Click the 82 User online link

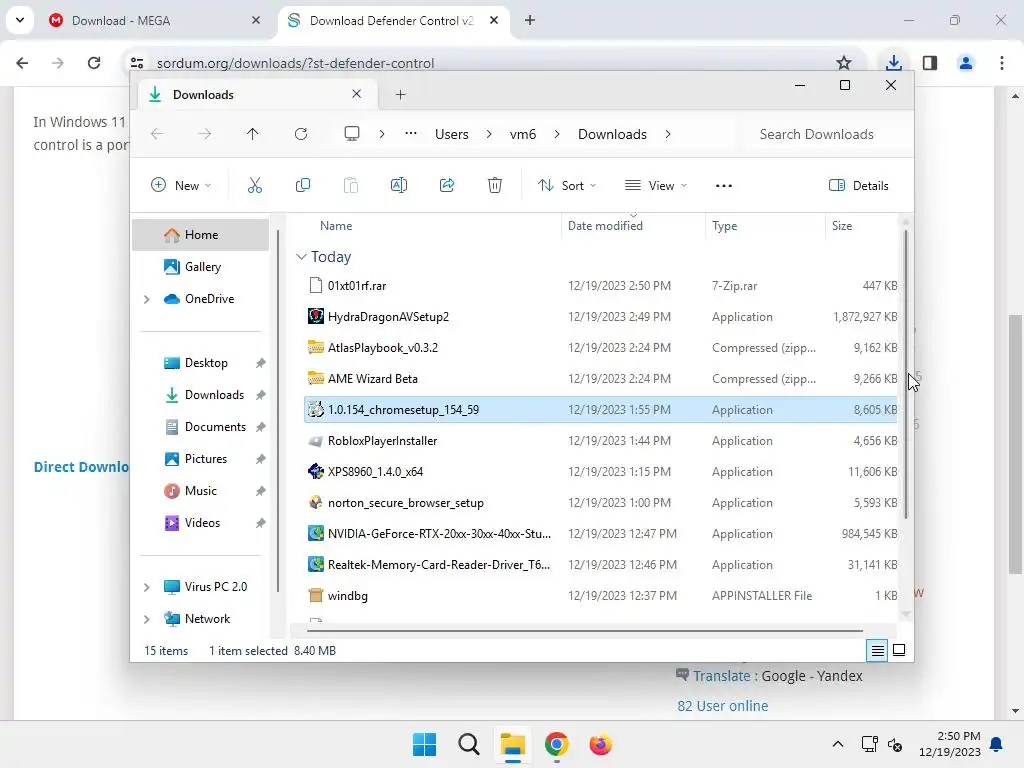click(x=722, y=706)
